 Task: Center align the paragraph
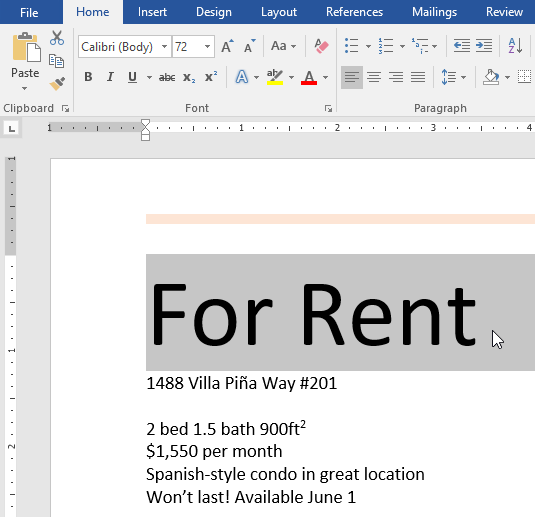click(x=374, y=77)
